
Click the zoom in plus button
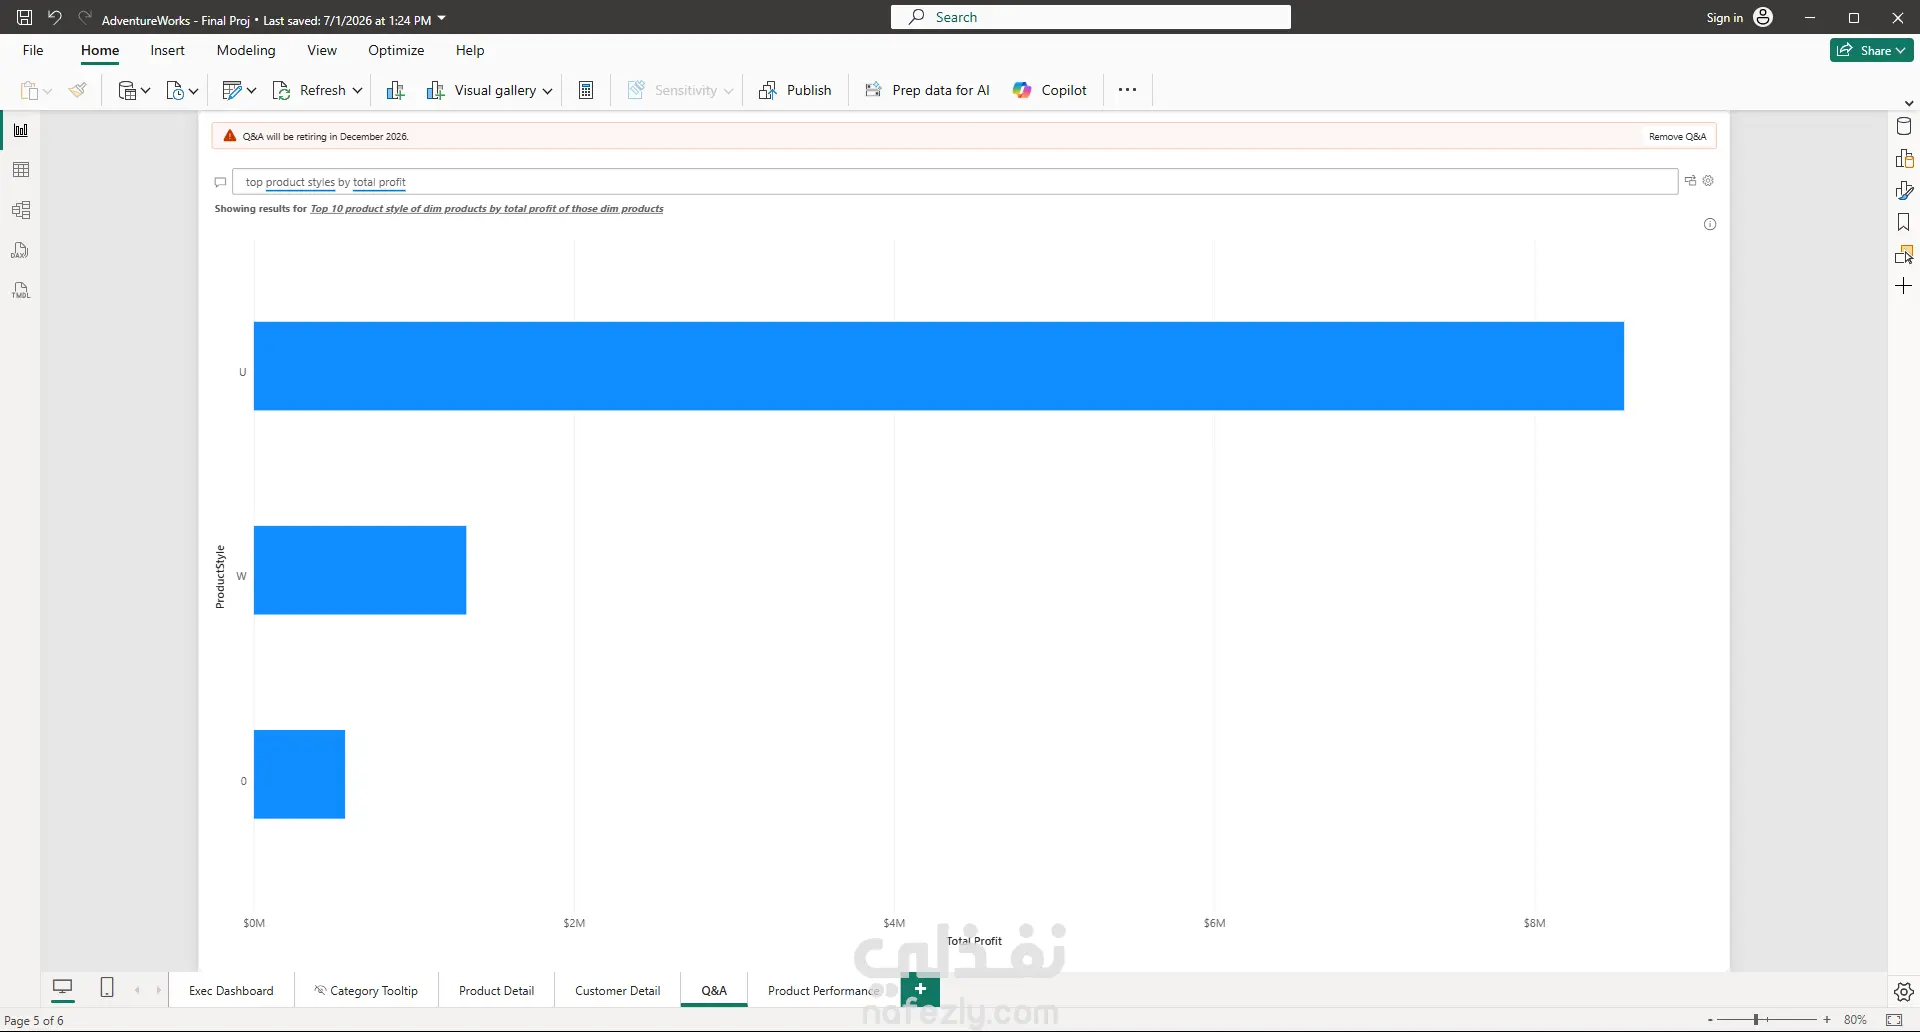(x=1827, y=1020)
